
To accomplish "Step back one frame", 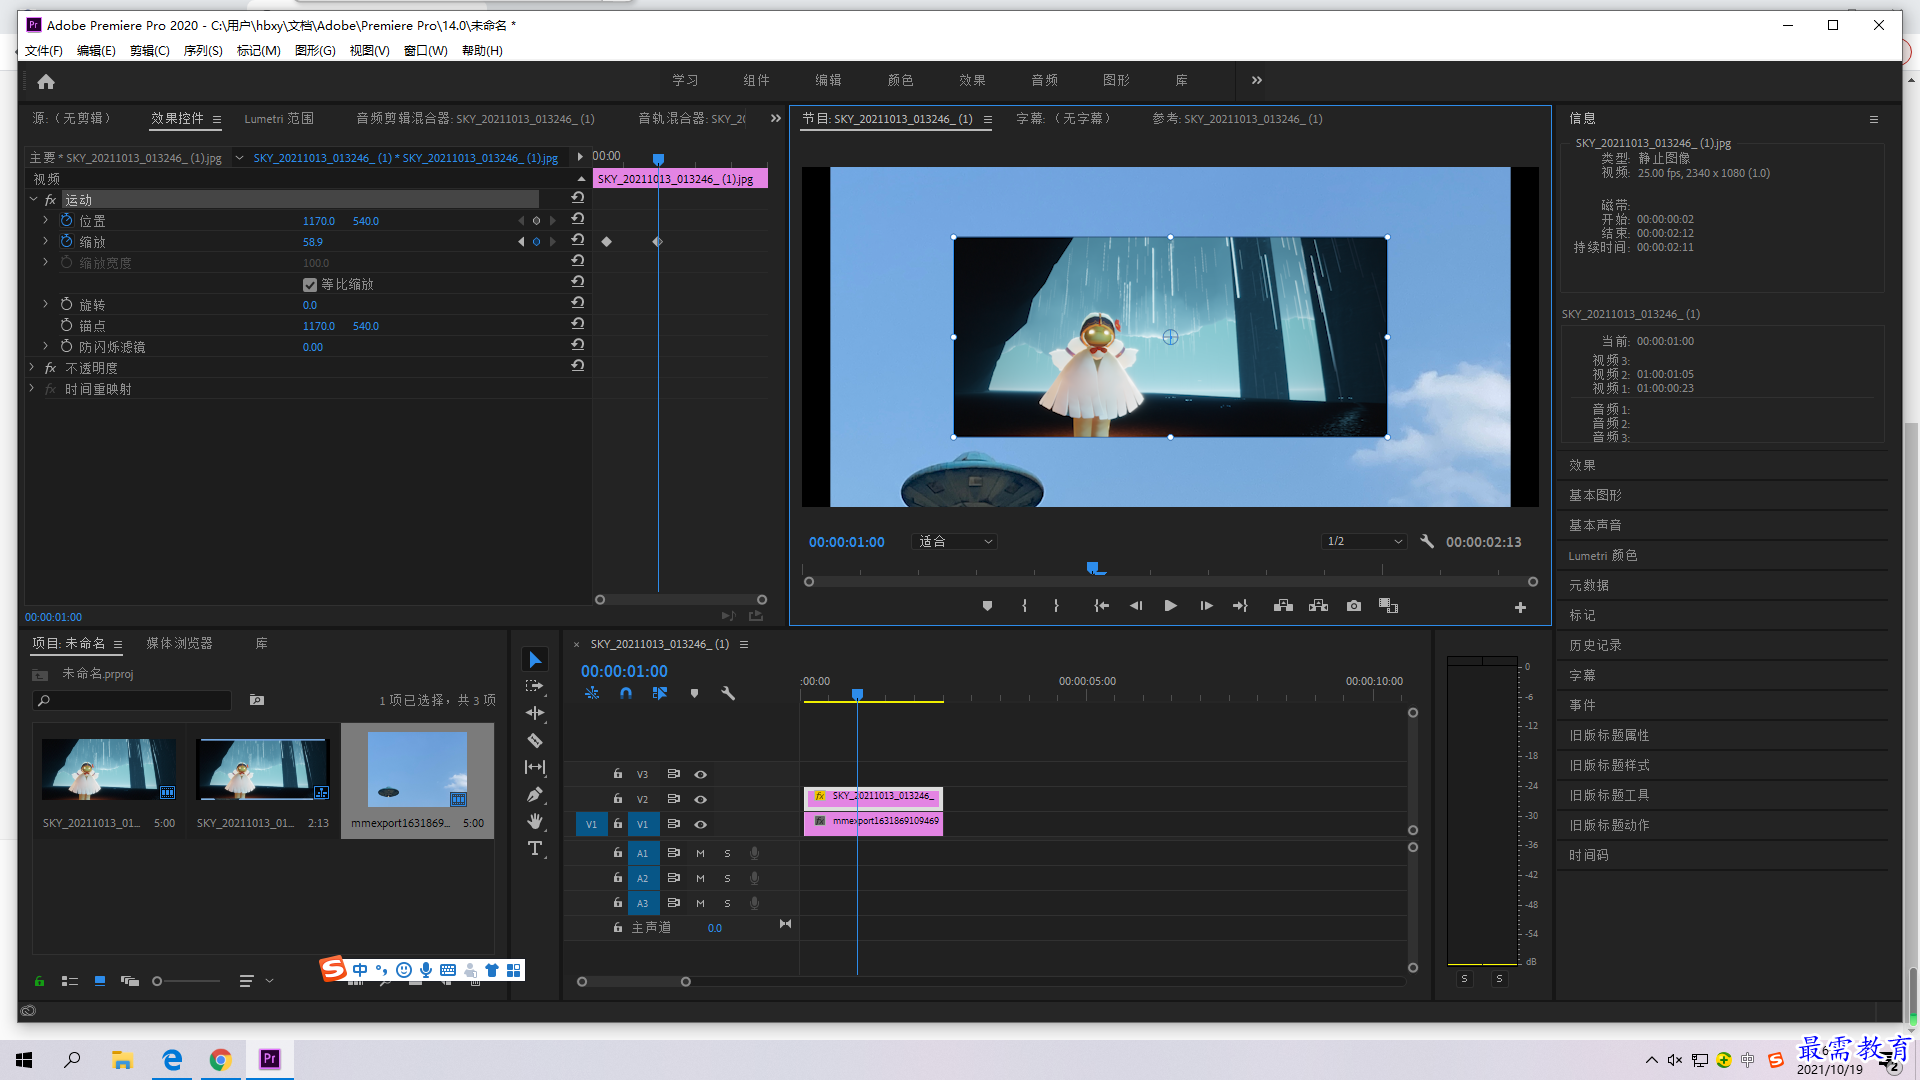I will click(x=1136, y=606).
